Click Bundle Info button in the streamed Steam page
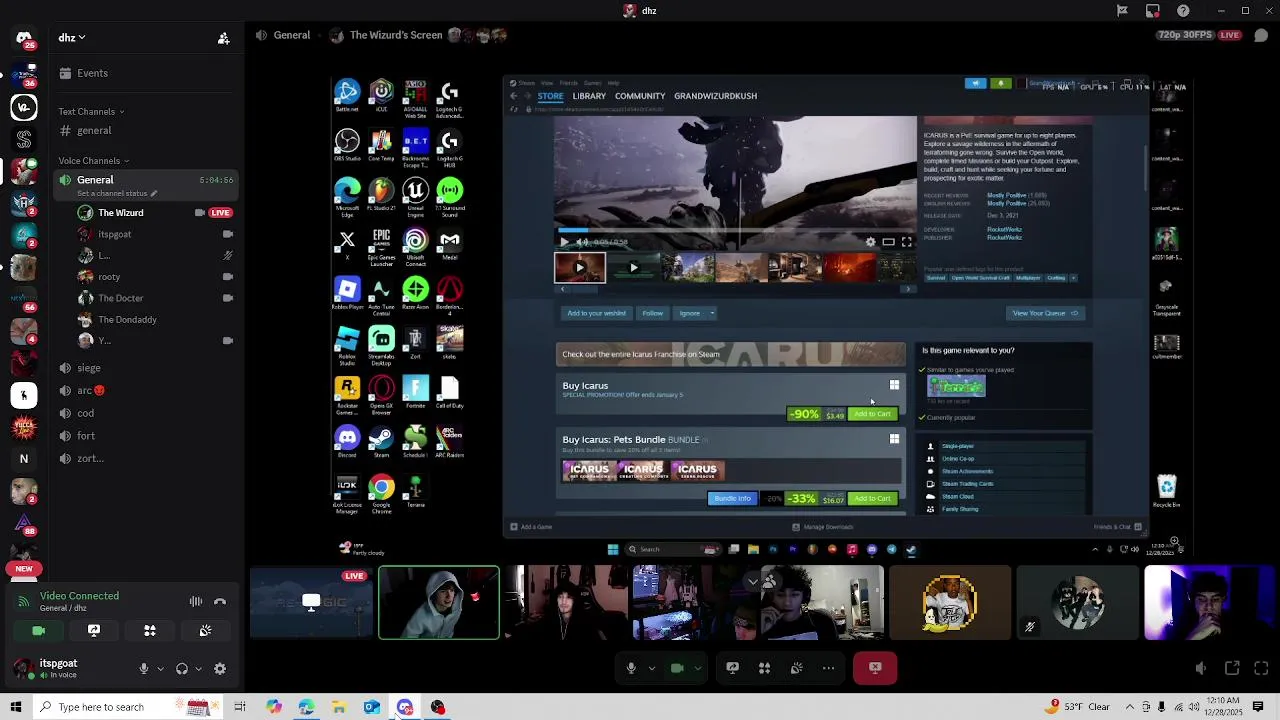1280x720 pixels. (x=732, y=498)
